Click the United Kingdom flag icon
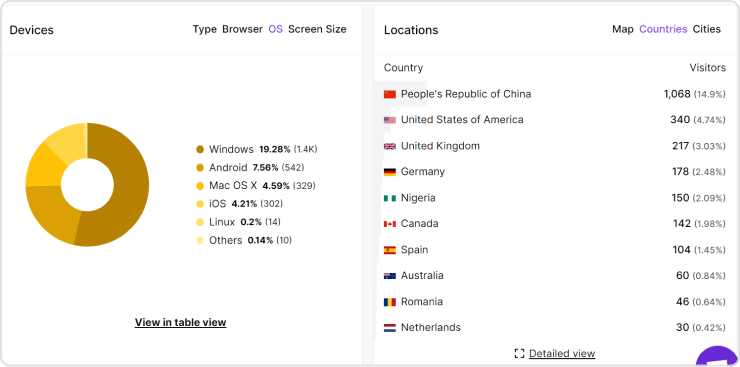The height and width of the screenshot is (367, 740). 389,146
